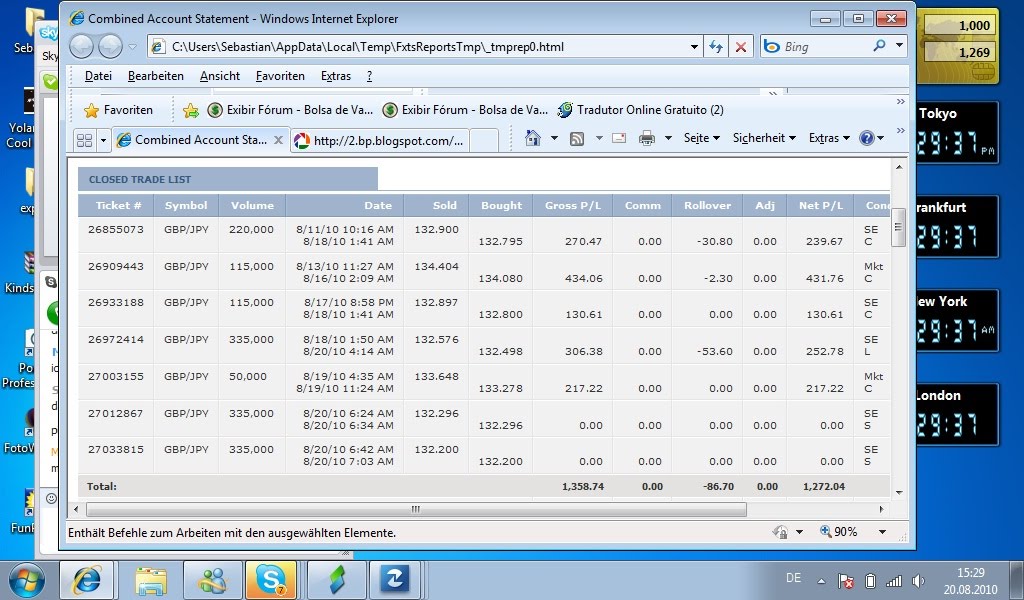Open the Bing search provider dropdown
The height and width of the screenshot is (600, 1024).
click(x=899, y=46)
